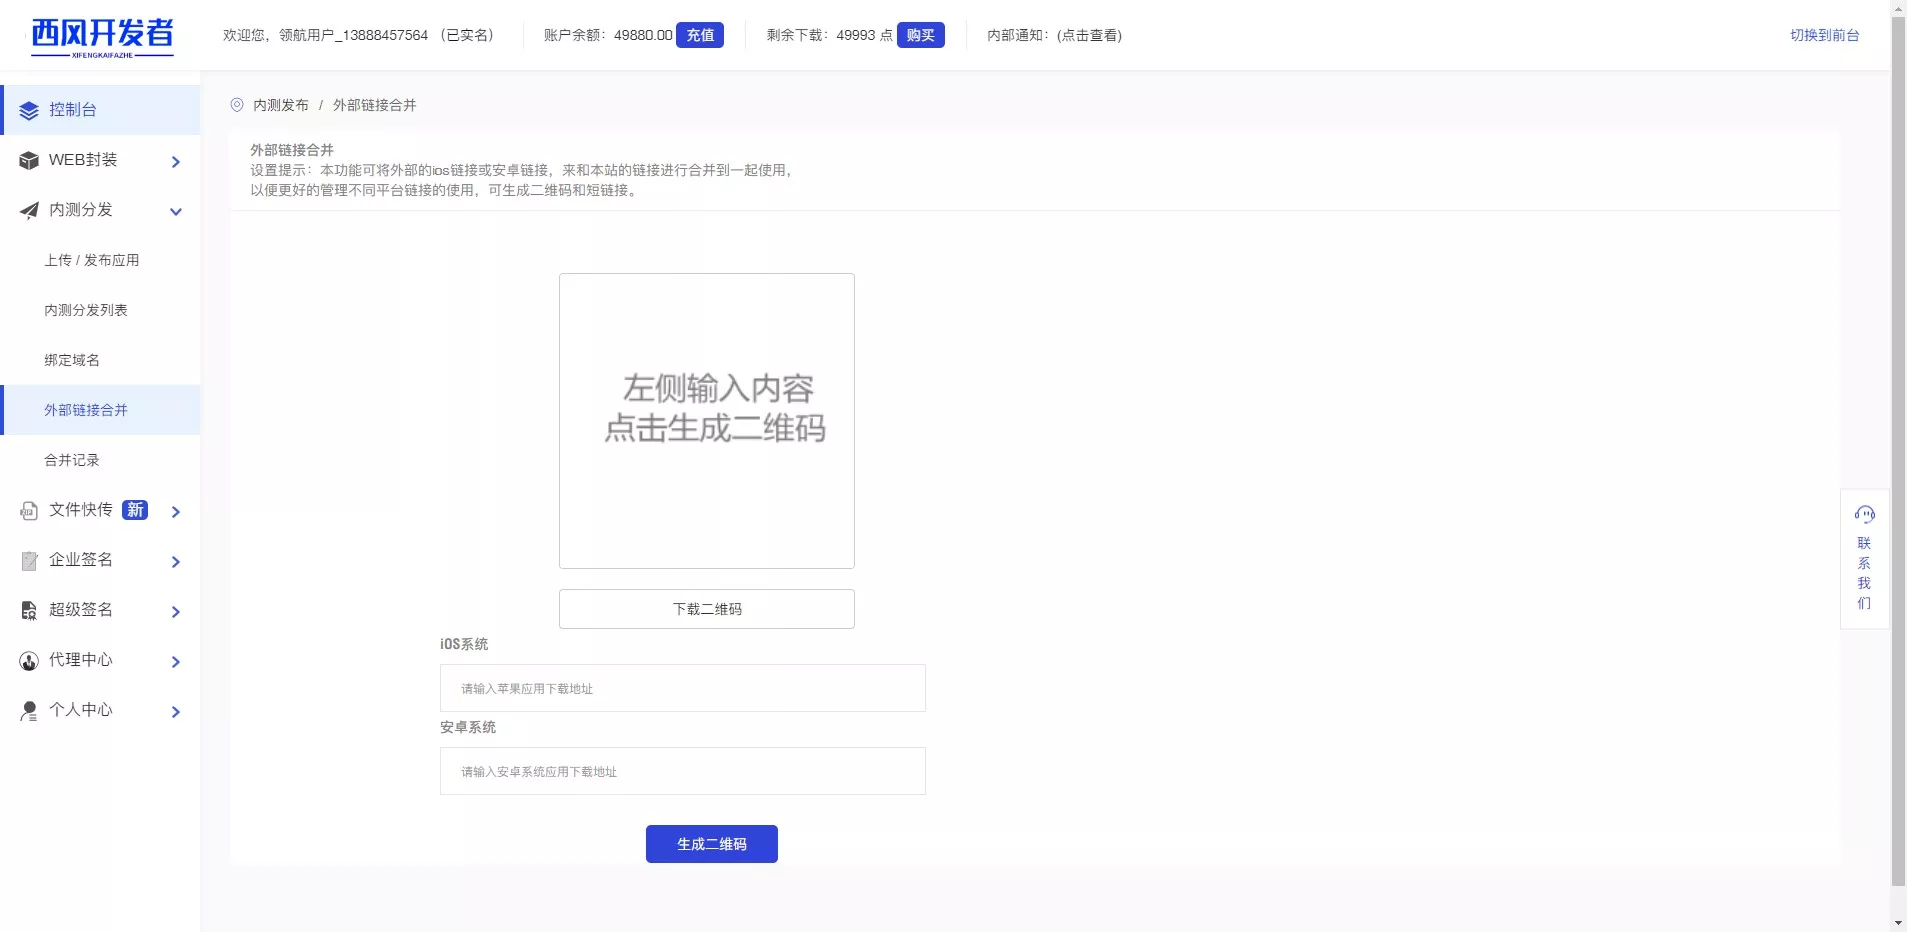Image resolution: width=1907 pixels, height=932 pixels.
Task: Click the 个人中心 person icon
Action: [29, 711]
